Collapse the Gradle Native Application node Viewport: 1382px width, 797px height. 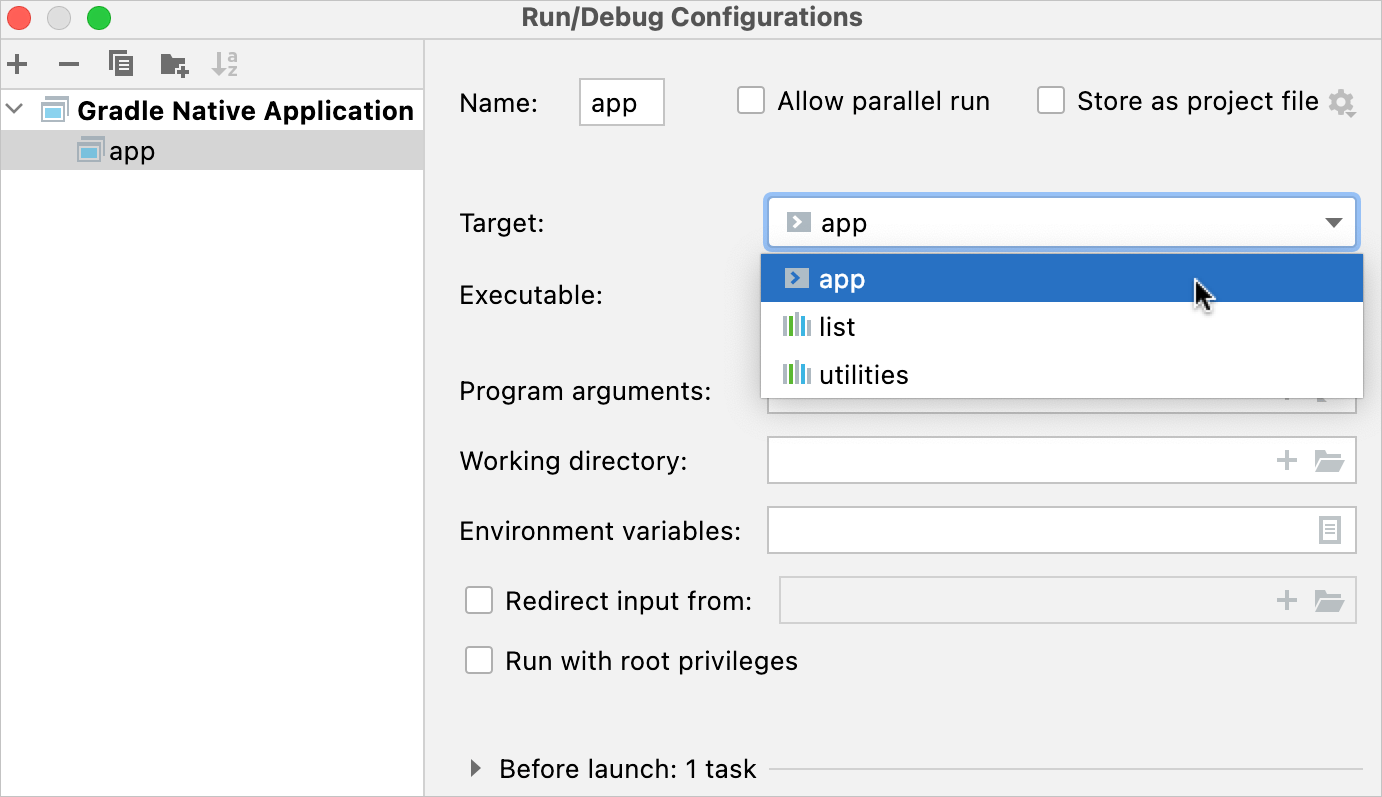pyautogui.click(x=15, y=110)
